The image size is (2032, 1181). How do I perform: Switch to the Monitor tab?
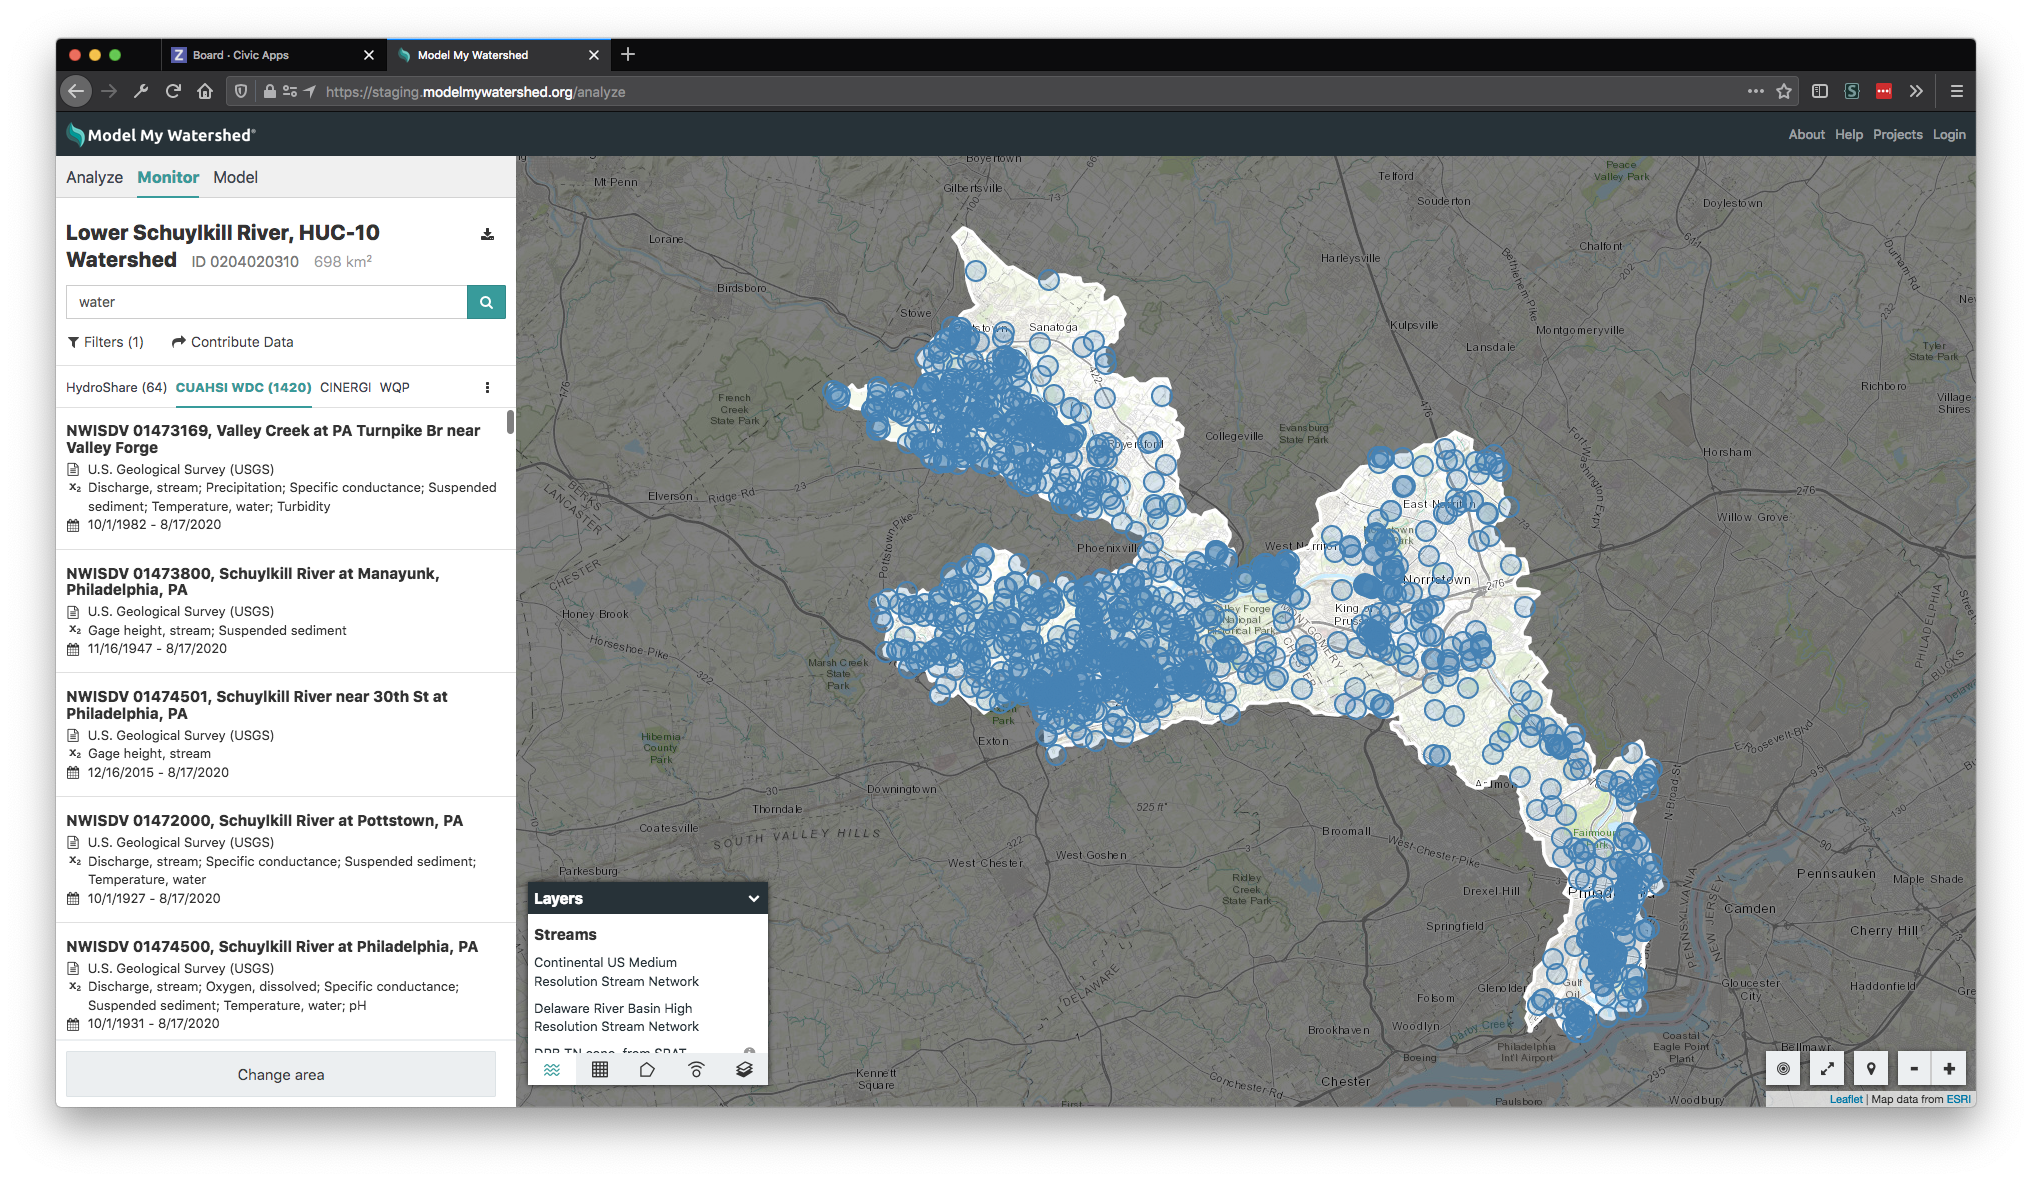(168, 177)
